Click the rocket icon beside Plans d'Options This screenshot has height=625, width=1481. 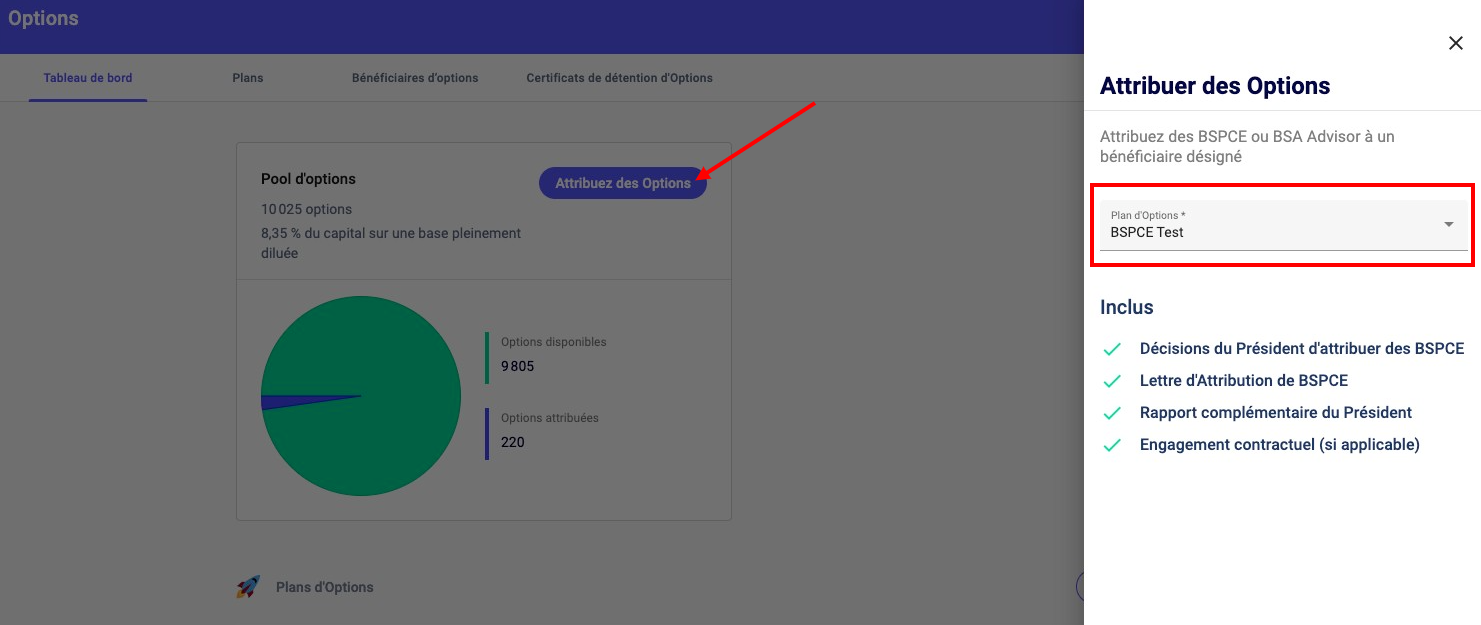pos(248,587)
